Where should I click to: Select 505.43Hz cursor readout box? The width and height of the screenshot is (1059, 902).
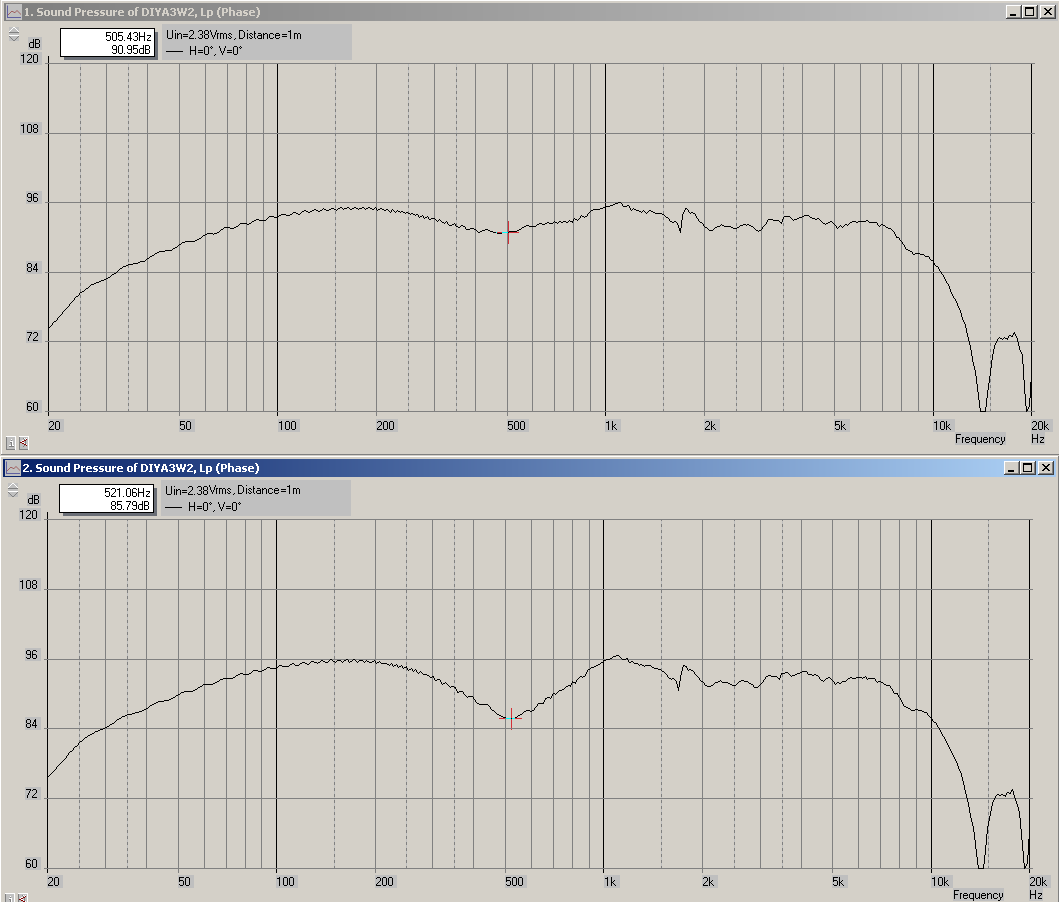[107, 43]
